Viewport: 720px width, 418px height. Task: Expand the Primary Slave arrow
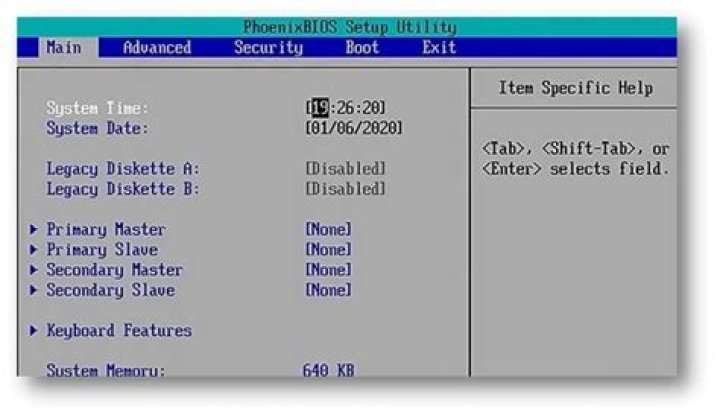(x=34, y=249)
